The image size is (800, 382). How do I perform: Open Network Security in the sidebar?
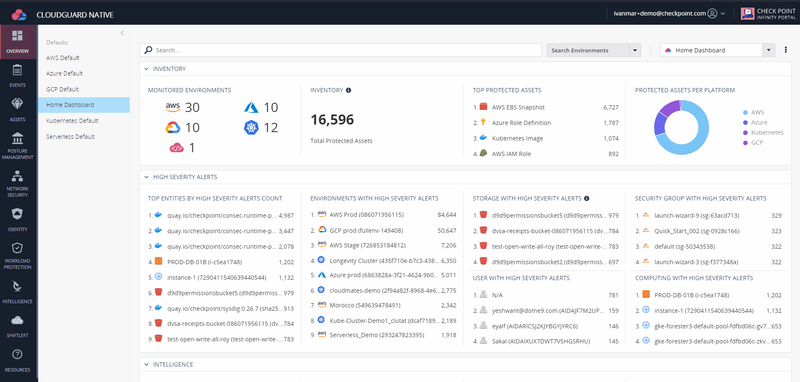pos(18,184)
